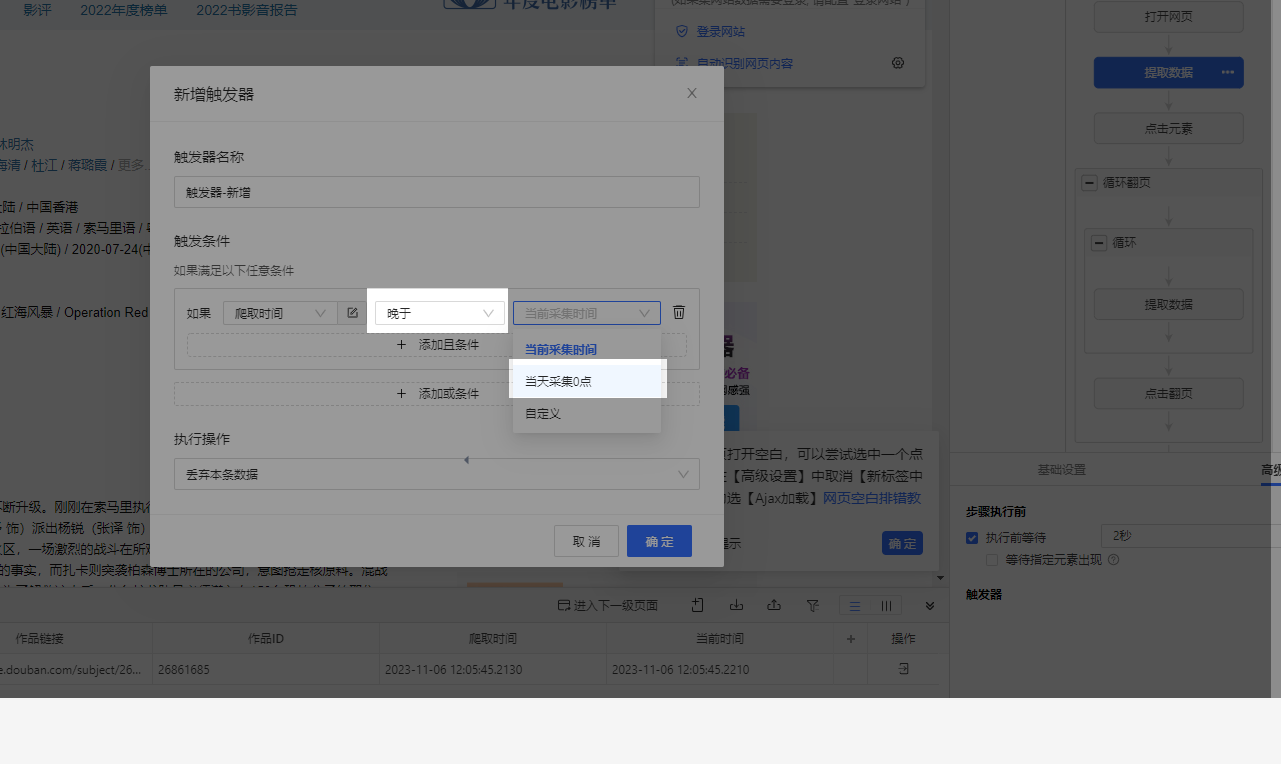This screenshot has width=1281, height=764.
Task: Click the 登录网站 link
Action: point(720,32)
